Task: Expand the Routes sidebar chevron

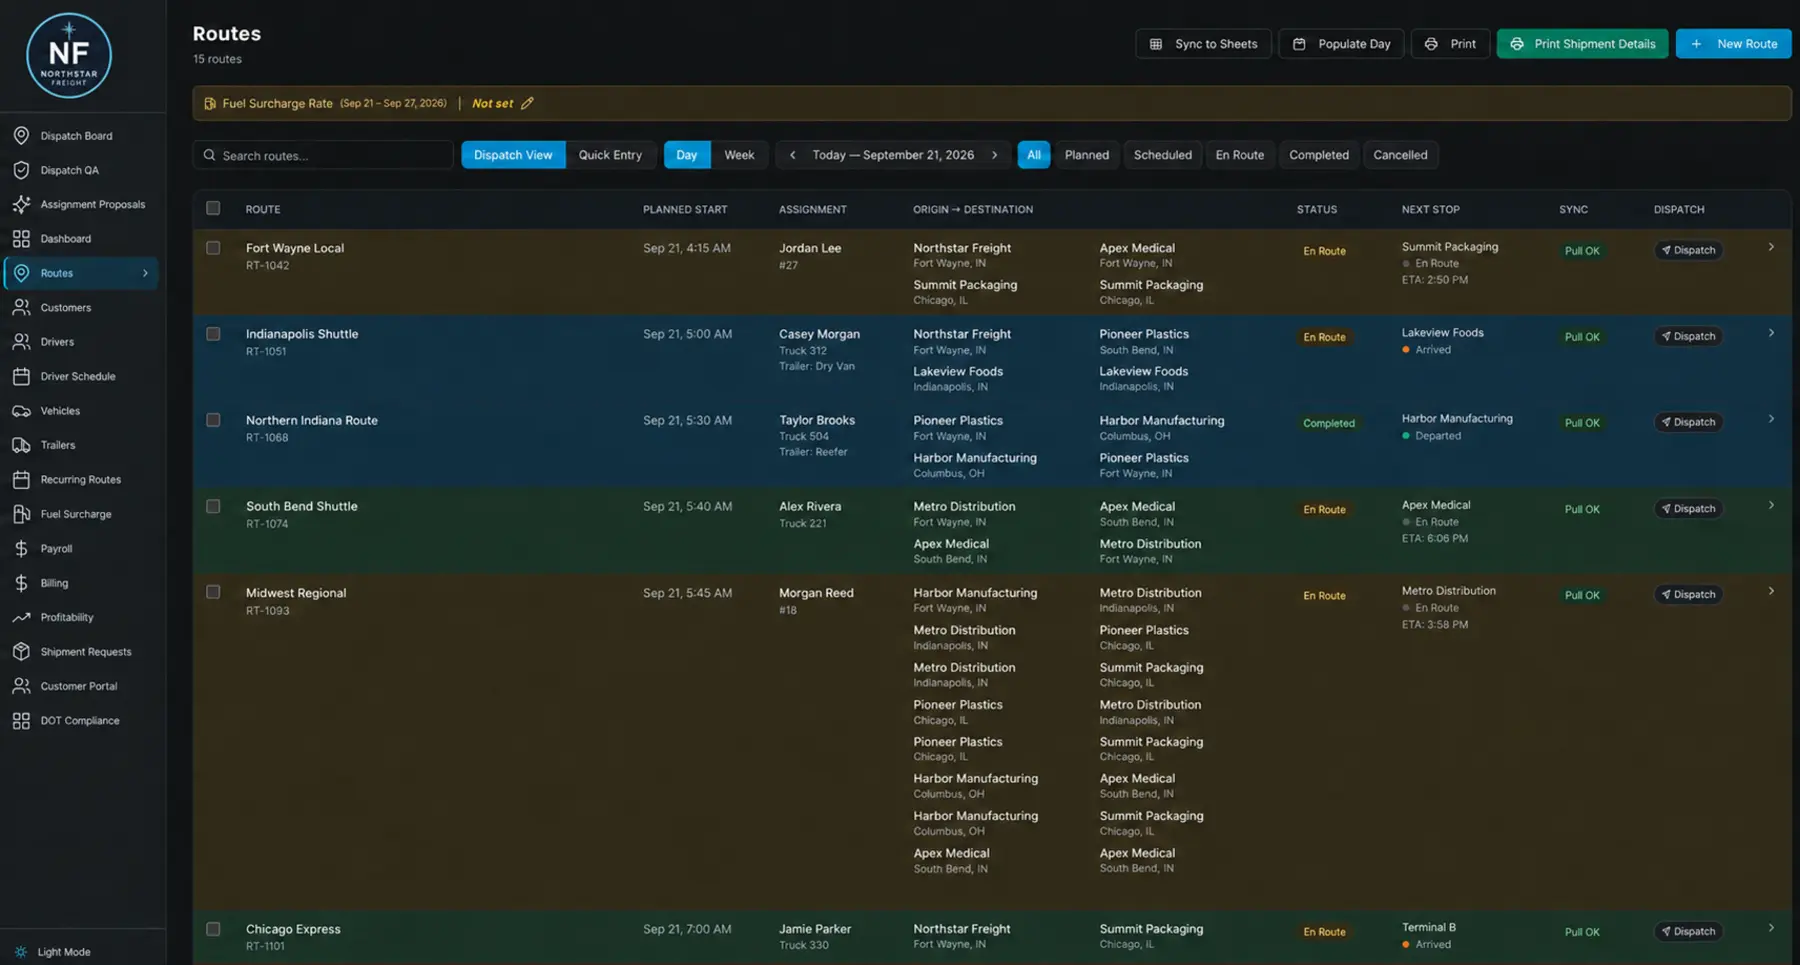Action: click(x=145, y=273)
